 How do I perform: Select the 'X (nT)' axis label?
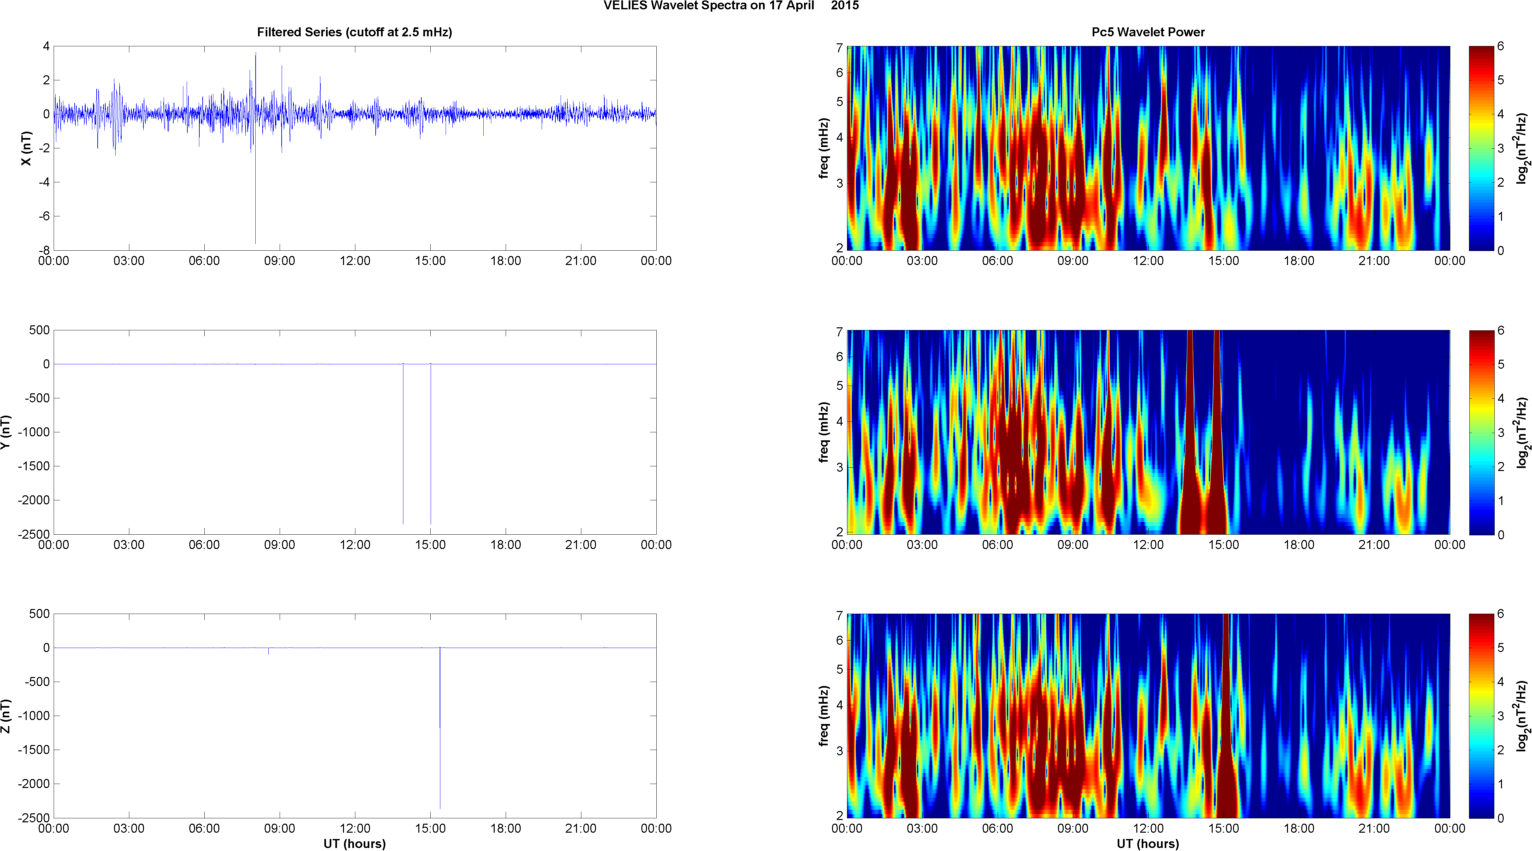tap(27, 148)
